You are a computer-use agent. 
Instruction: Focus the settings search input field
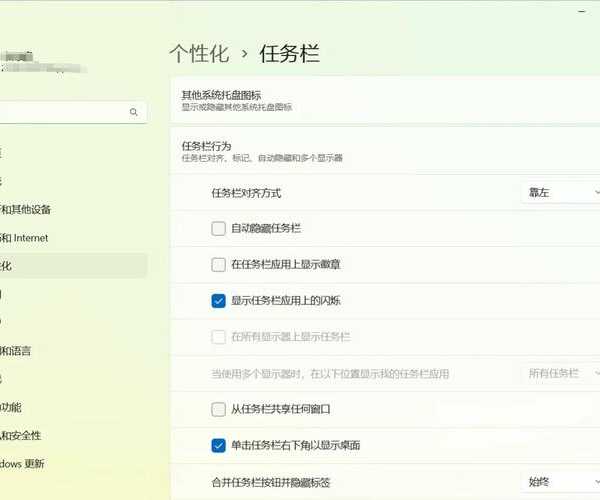60,113
